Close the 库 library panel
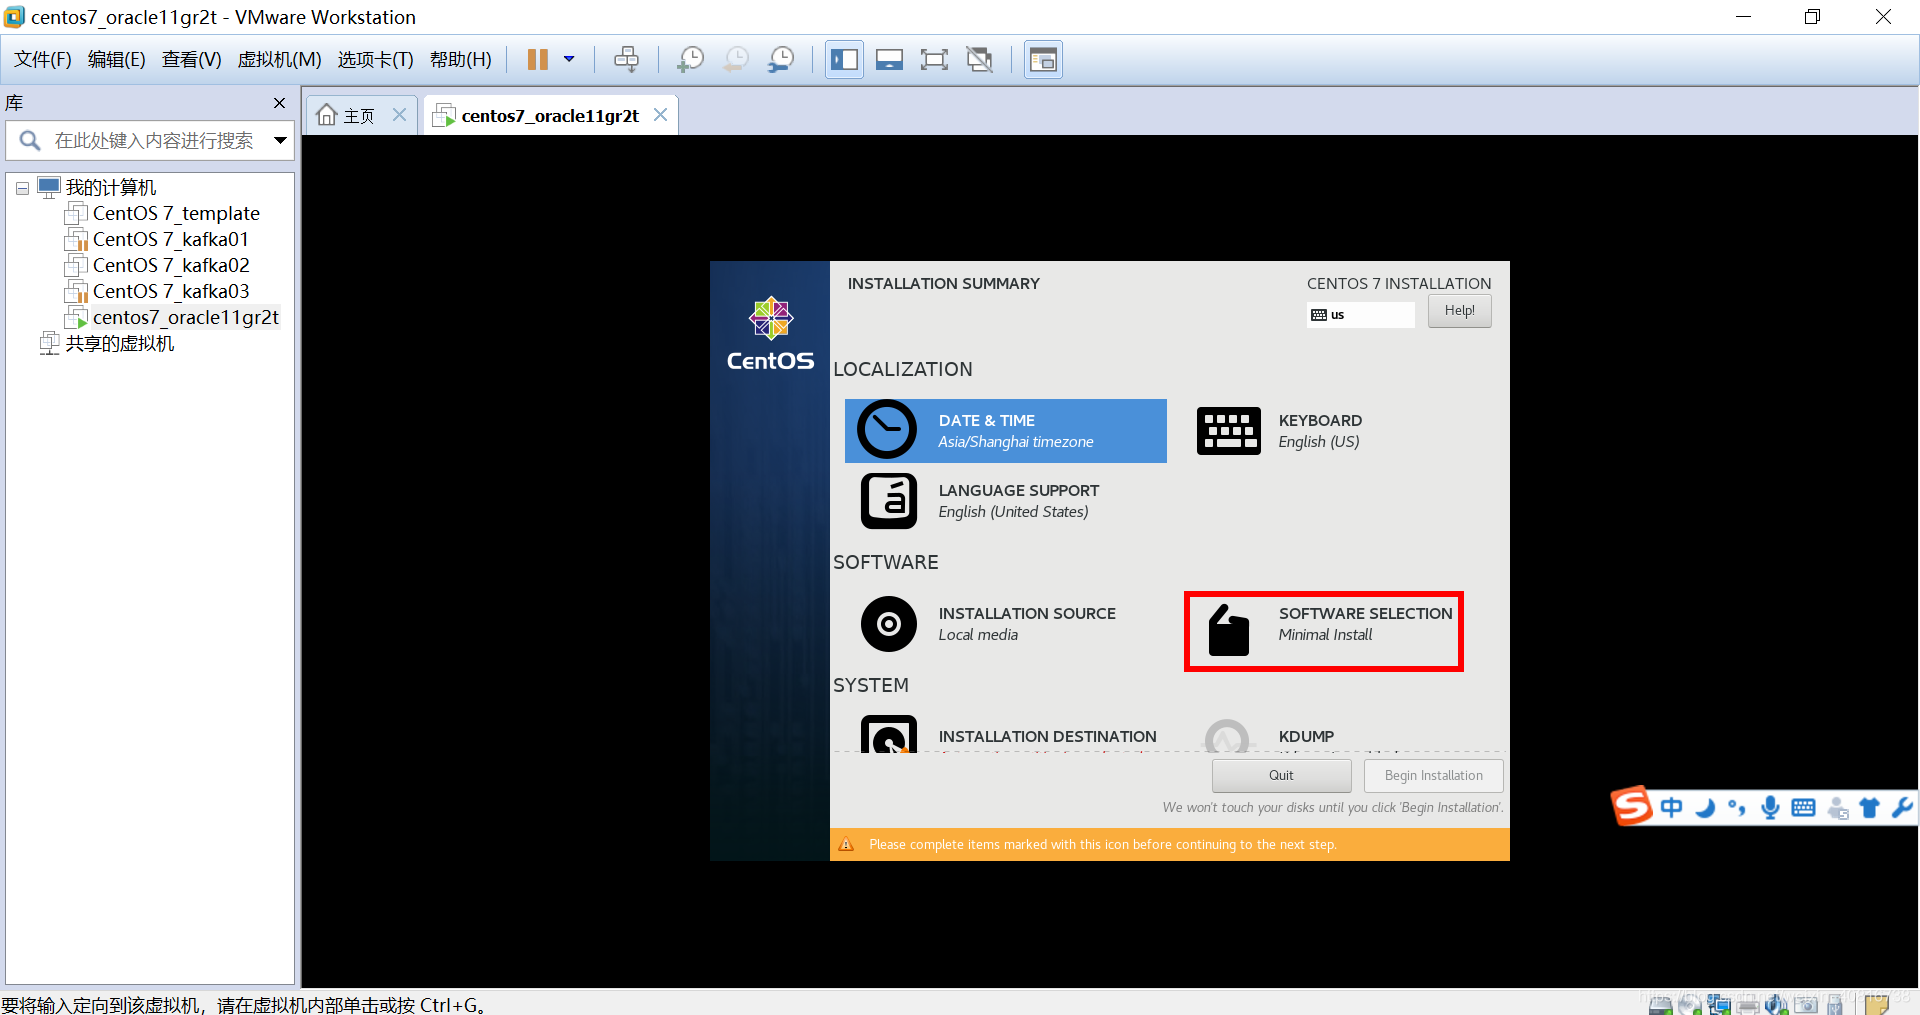1920x1015 pixels. (x=280, y=103)
